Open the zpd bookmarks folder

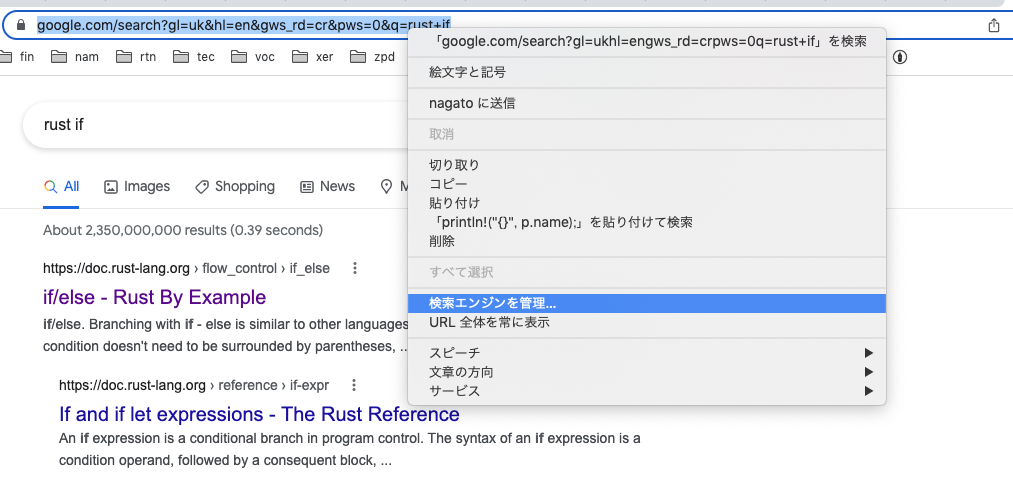pyautogui.click(x=373, y=57)
